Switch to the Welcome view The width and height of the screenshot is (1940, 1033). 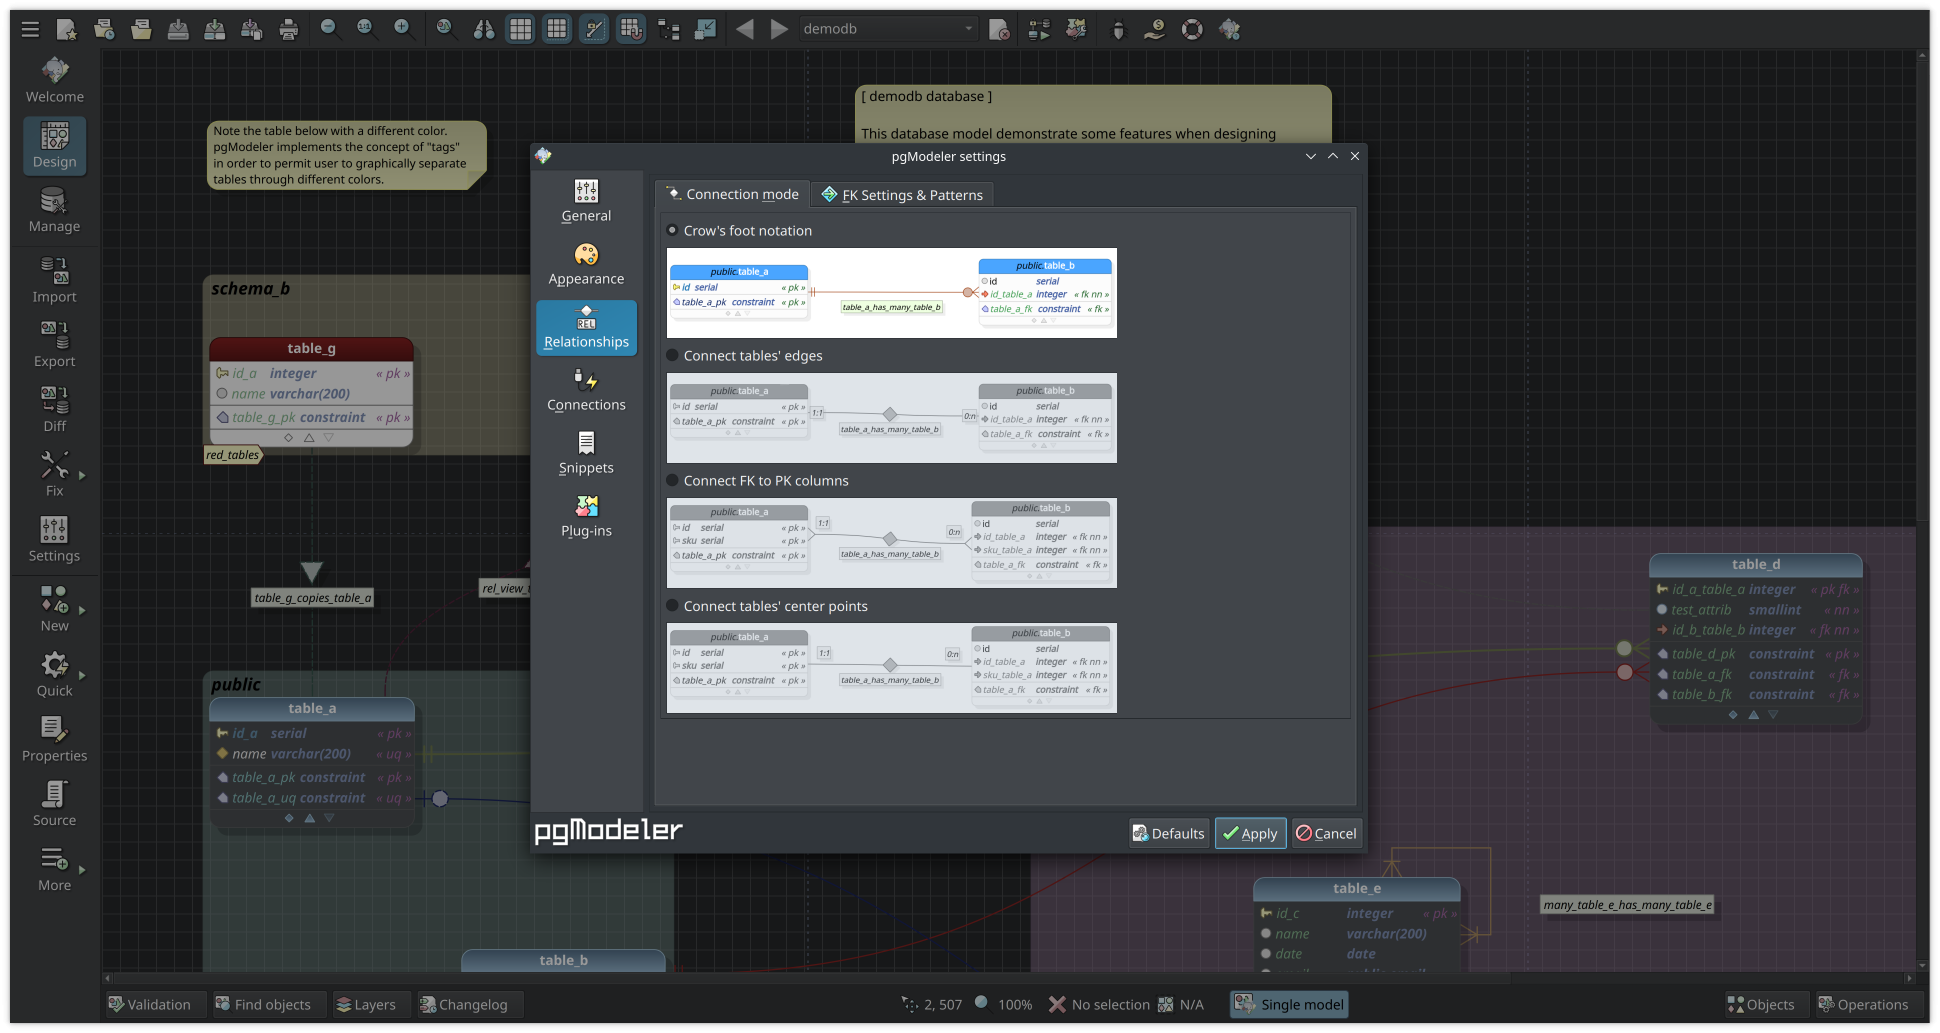click(55, 81)
